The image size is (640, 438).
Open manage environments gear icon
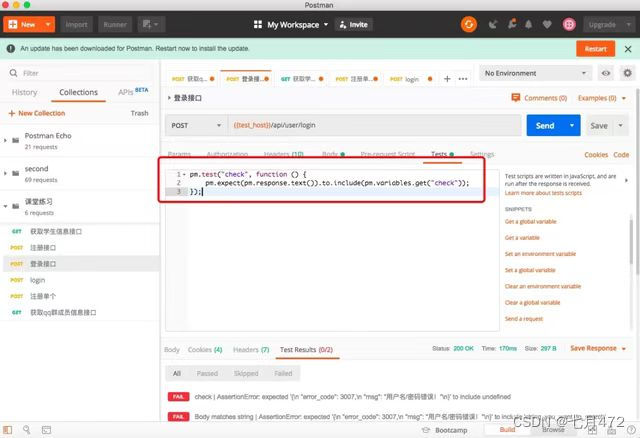(627, 73)
